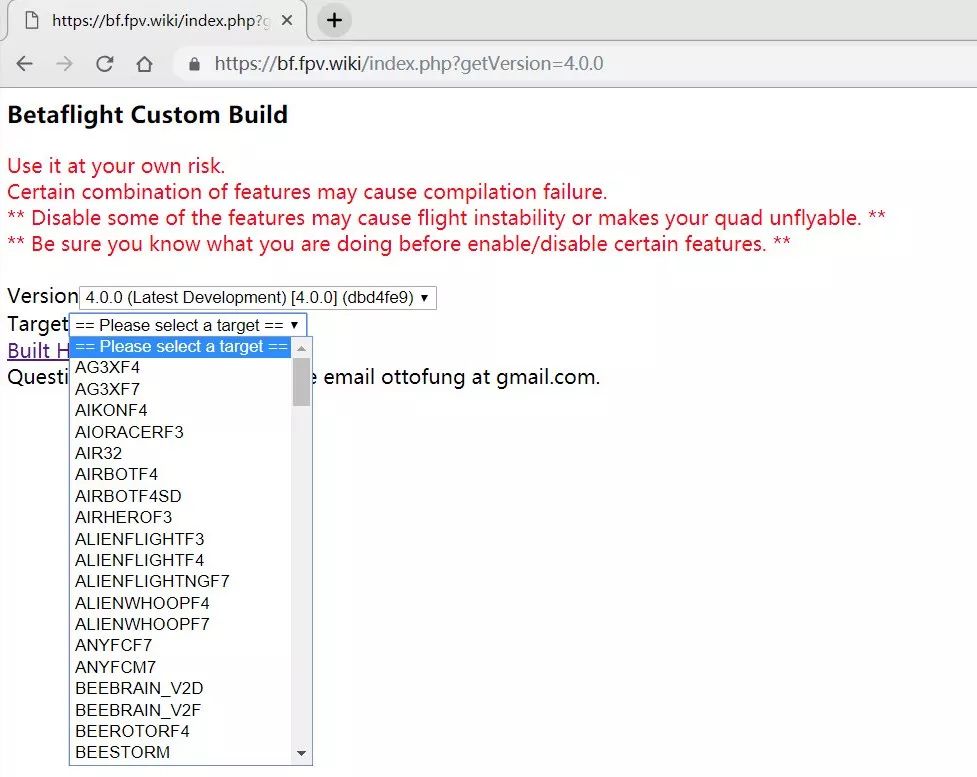Close the bf.fpv.wiki browser tab

[287, 21]
